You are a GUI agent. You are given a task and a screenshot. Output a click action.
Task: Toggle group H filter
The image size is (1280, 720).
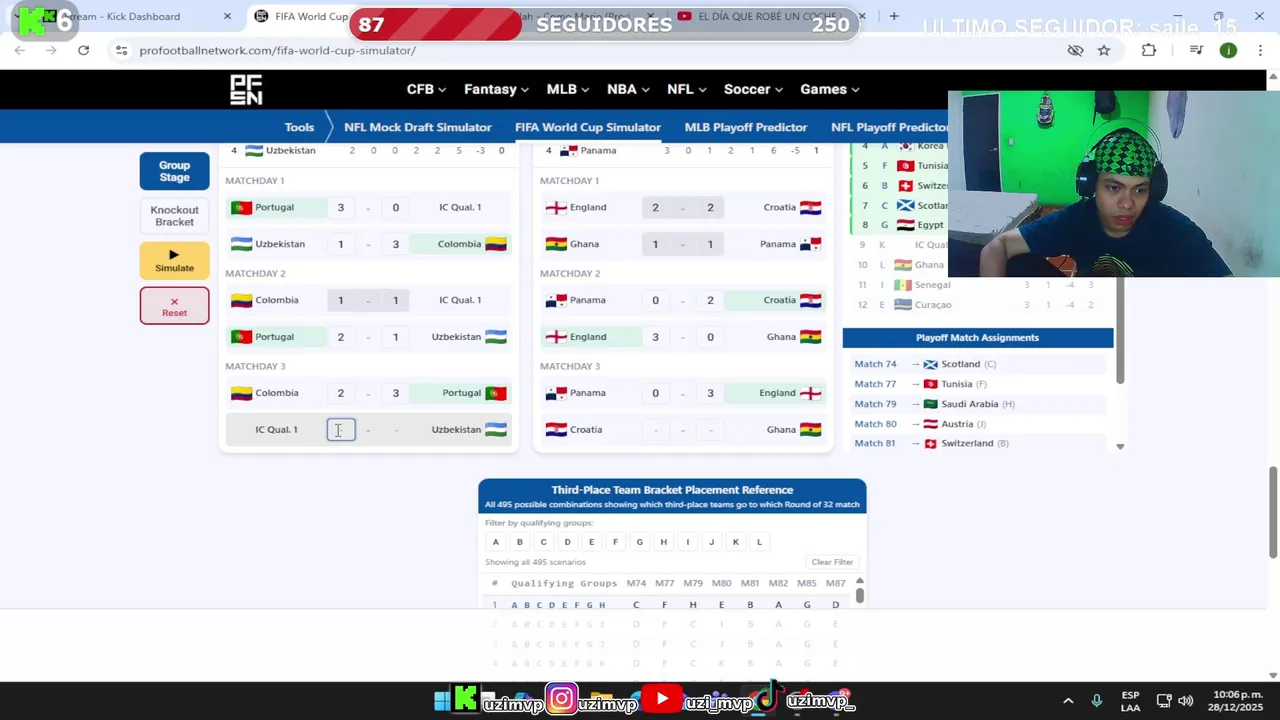[x=663, y=542]
